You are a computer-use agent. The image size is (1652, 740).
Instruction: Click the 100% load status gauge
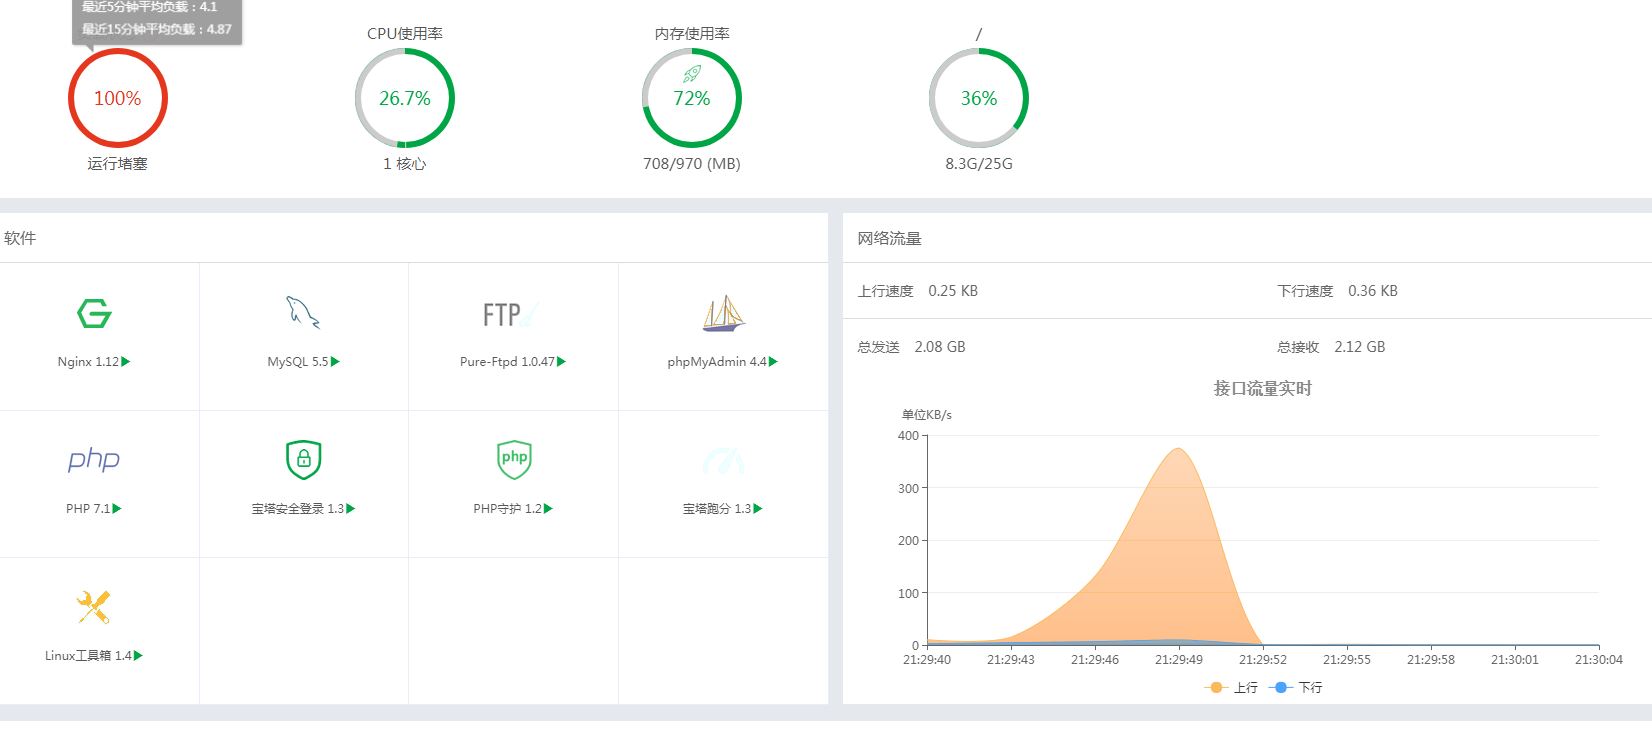pyautogui.click(x=118, y=98)
